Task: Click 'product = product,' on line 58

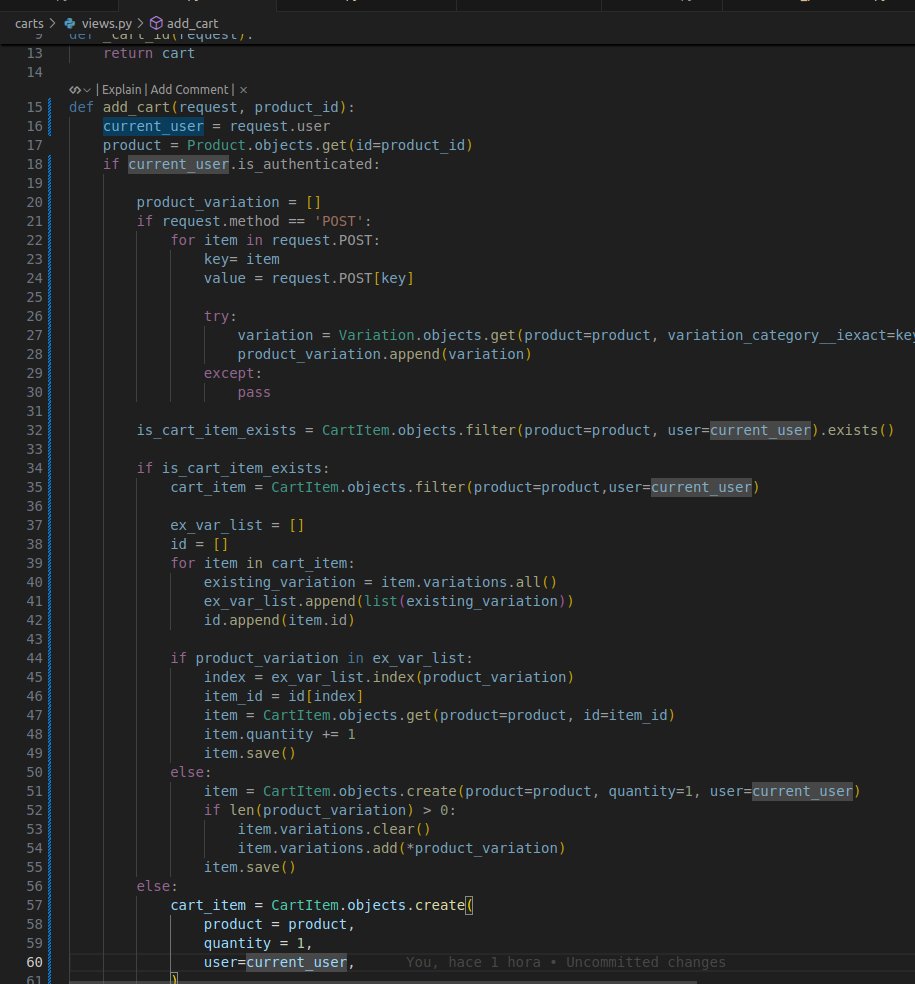Action: pyautogui.click(x=279, y=924)
